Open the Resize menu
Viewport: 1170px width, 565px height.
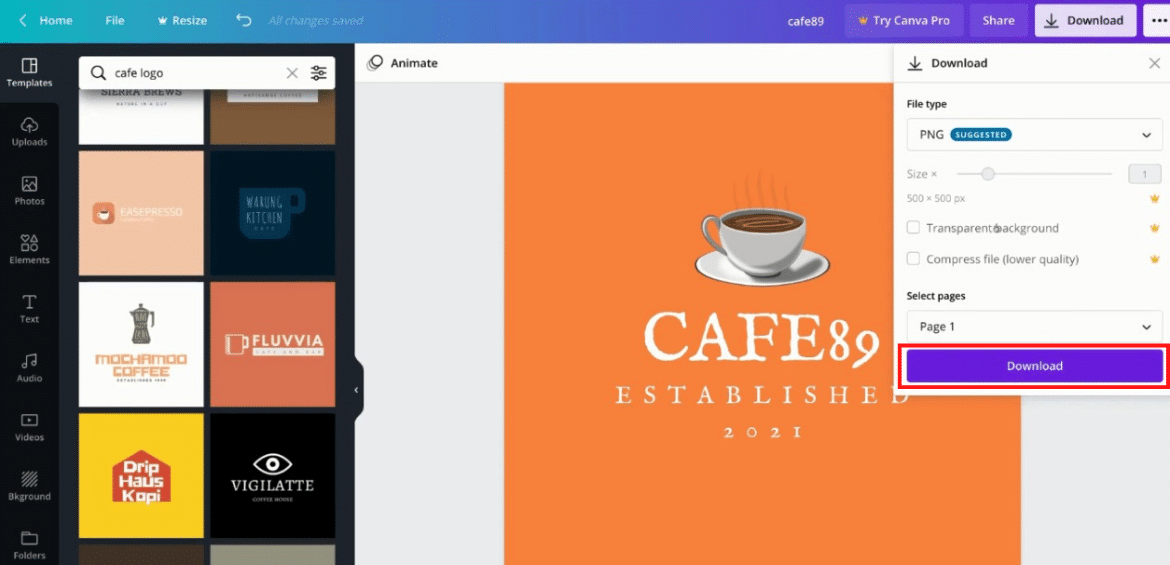tap(181, 20)
